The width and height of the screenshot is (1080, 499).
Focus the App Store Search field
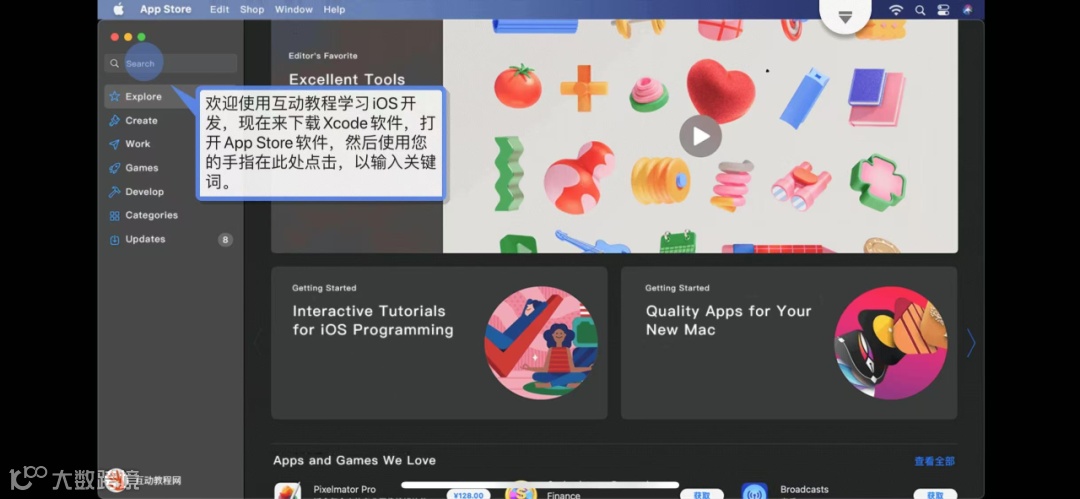tap(171, 63)
